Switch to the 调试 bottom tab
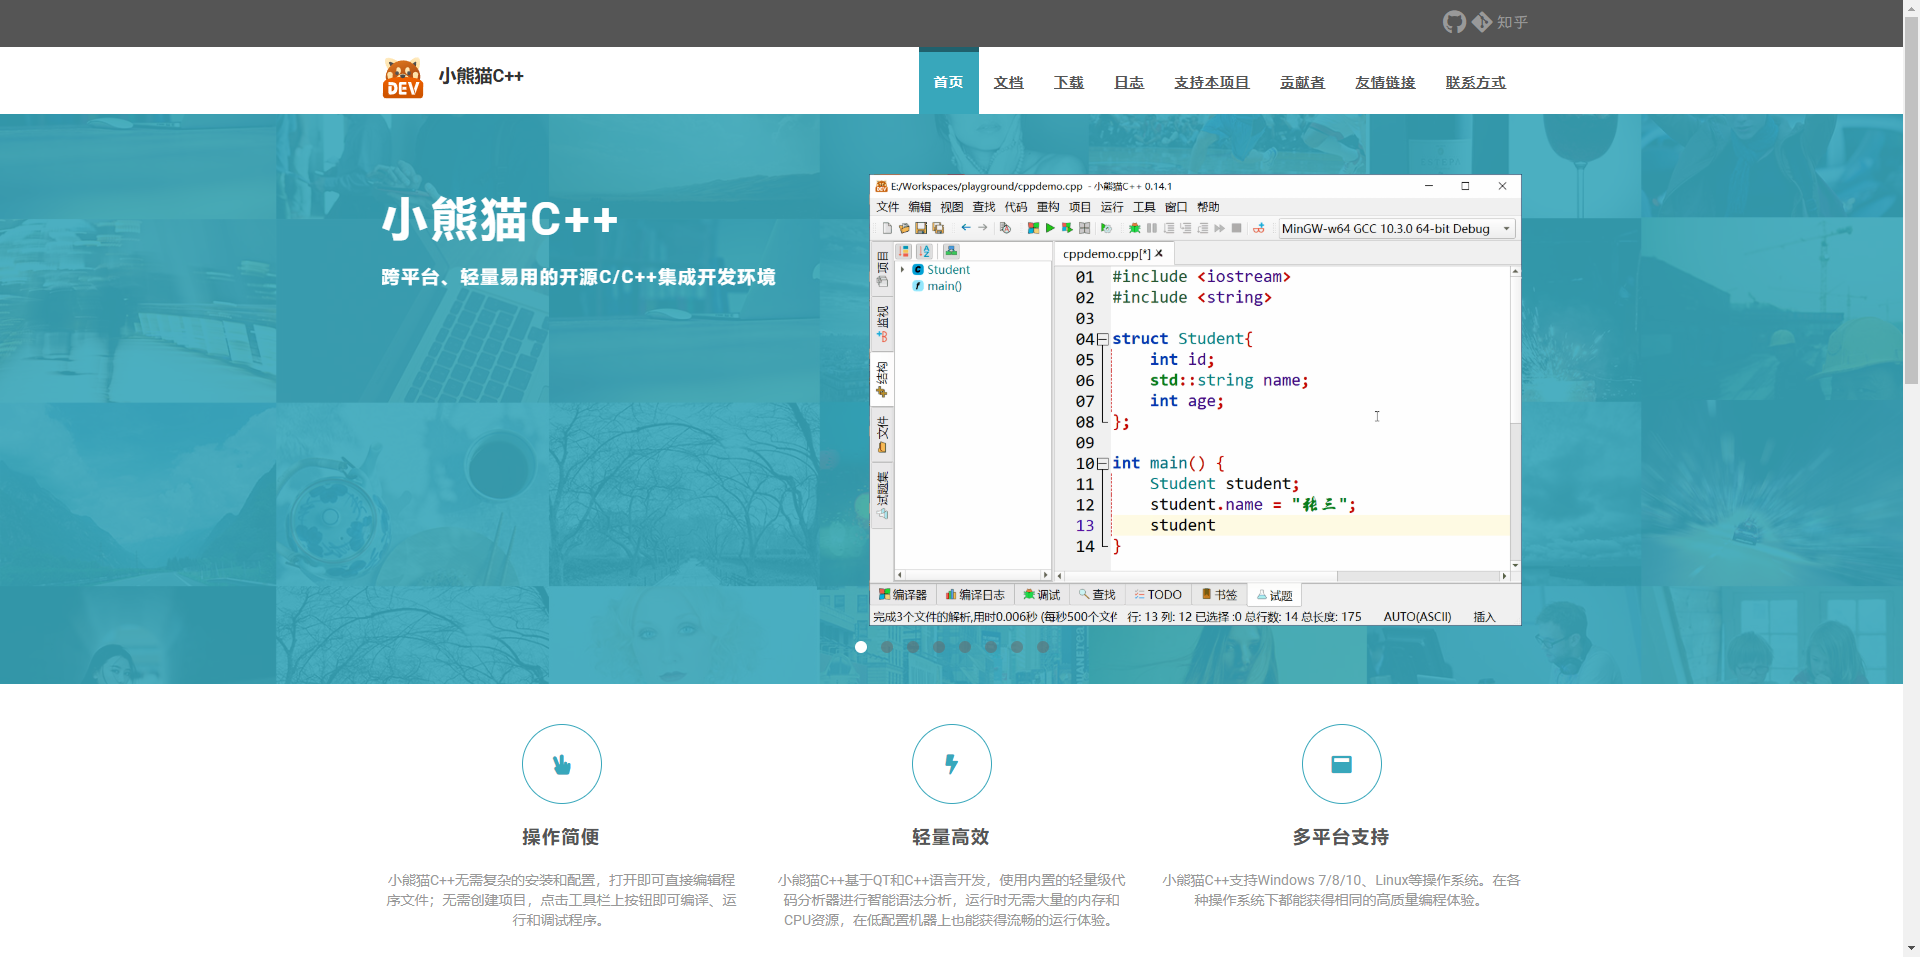1920x957 pixels. 1042,595
